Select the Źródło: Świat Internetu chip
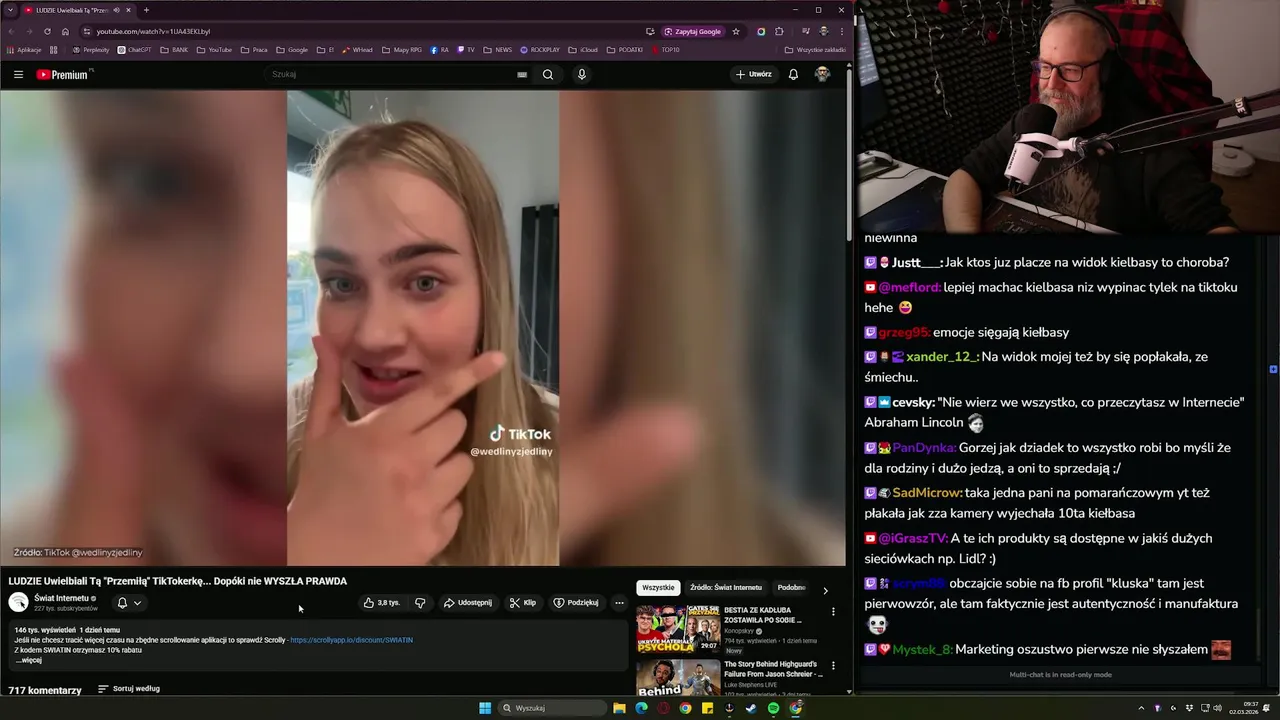 click(x=726, y=588)
